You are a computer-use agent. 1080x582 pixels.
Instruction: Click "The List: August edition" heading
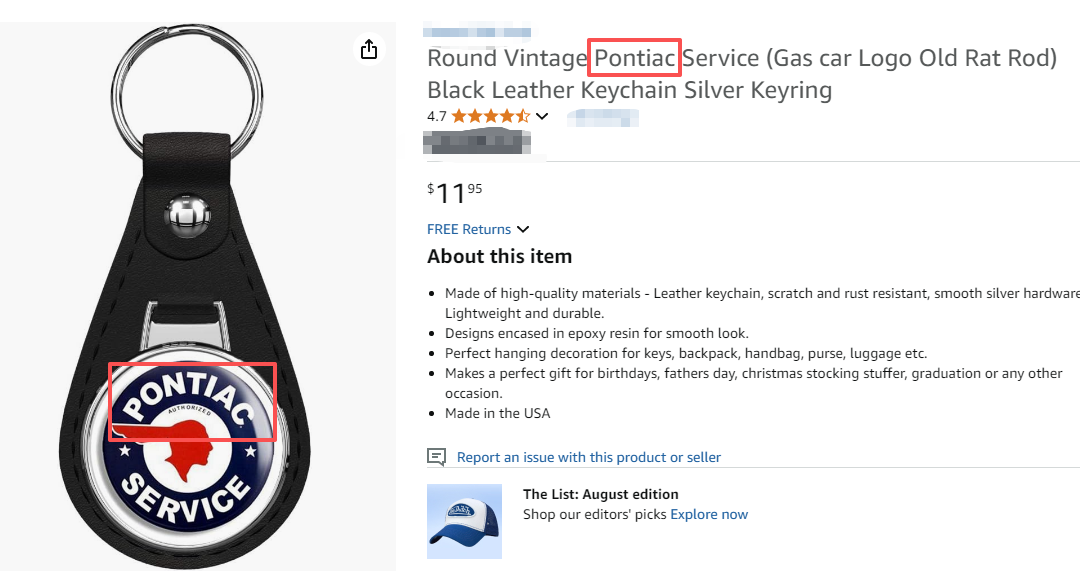pos(600,494)
